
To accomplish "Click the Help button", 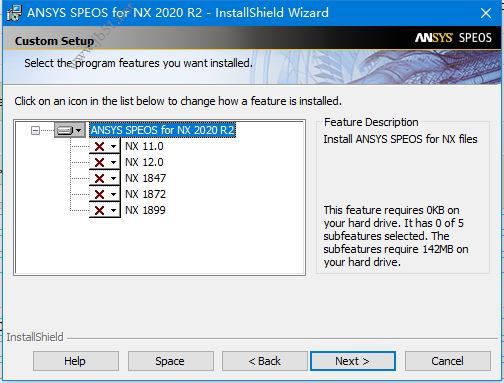I will pos(76,361).
